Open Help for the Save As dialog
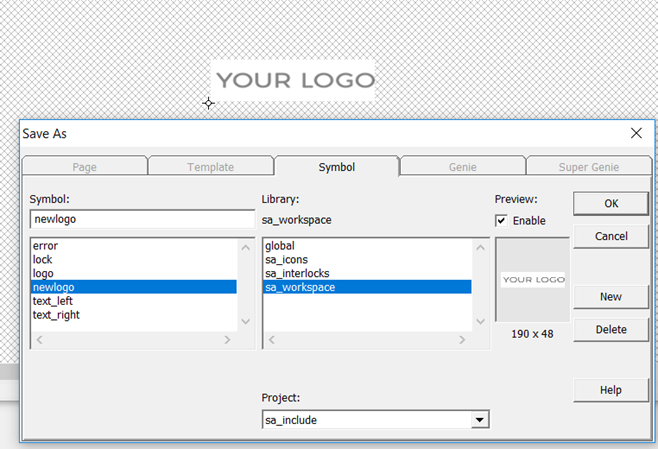658x449 pixels. pyautogui.click(x=610, y=390)
